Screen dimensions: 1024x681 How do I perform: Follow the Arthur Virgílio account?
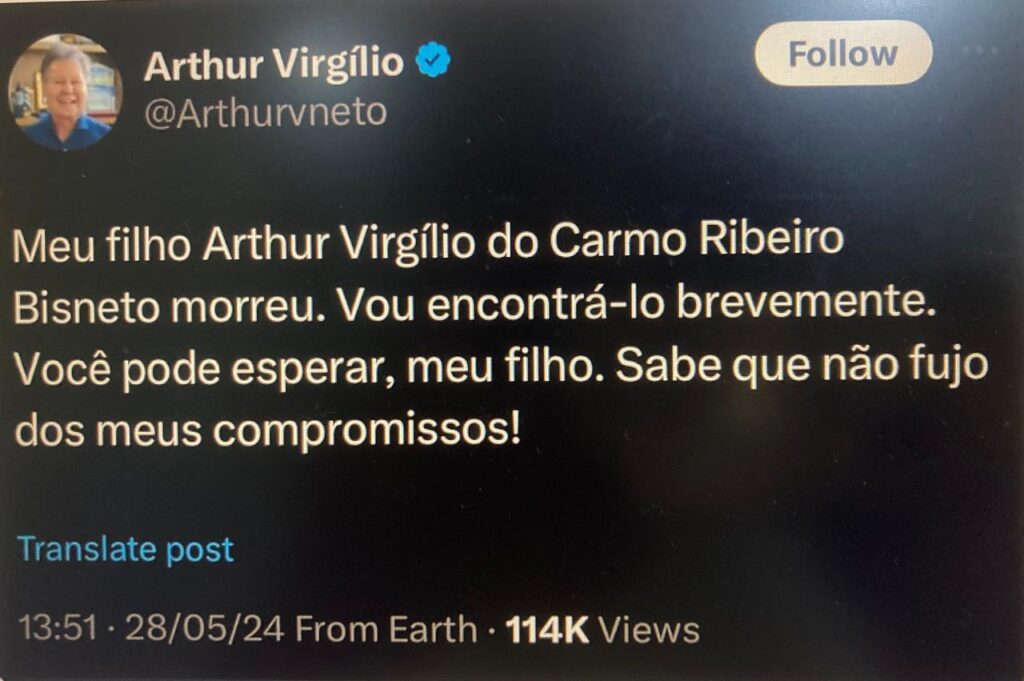point(842,53)
